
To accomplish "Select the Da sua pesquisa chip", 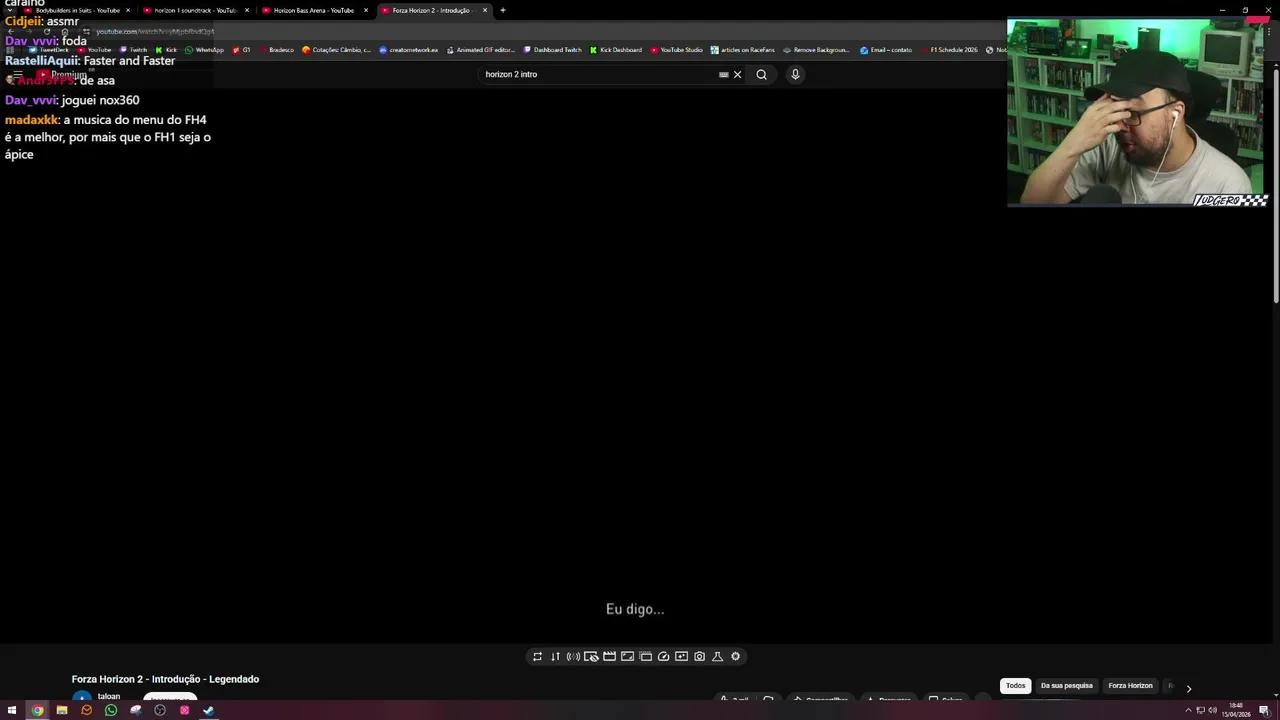I will pyautogui.click(x=1066, y=686).
